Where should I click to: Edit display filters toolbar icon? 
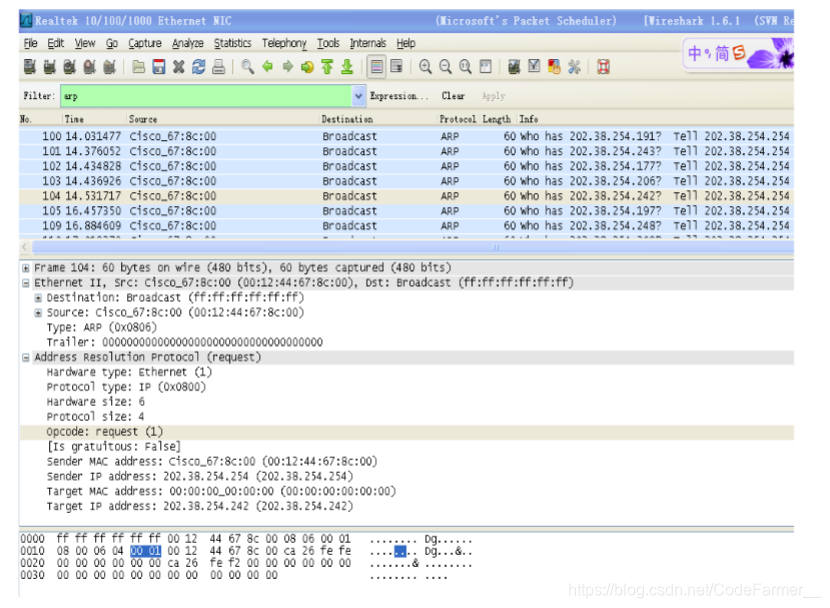point(534,67)
